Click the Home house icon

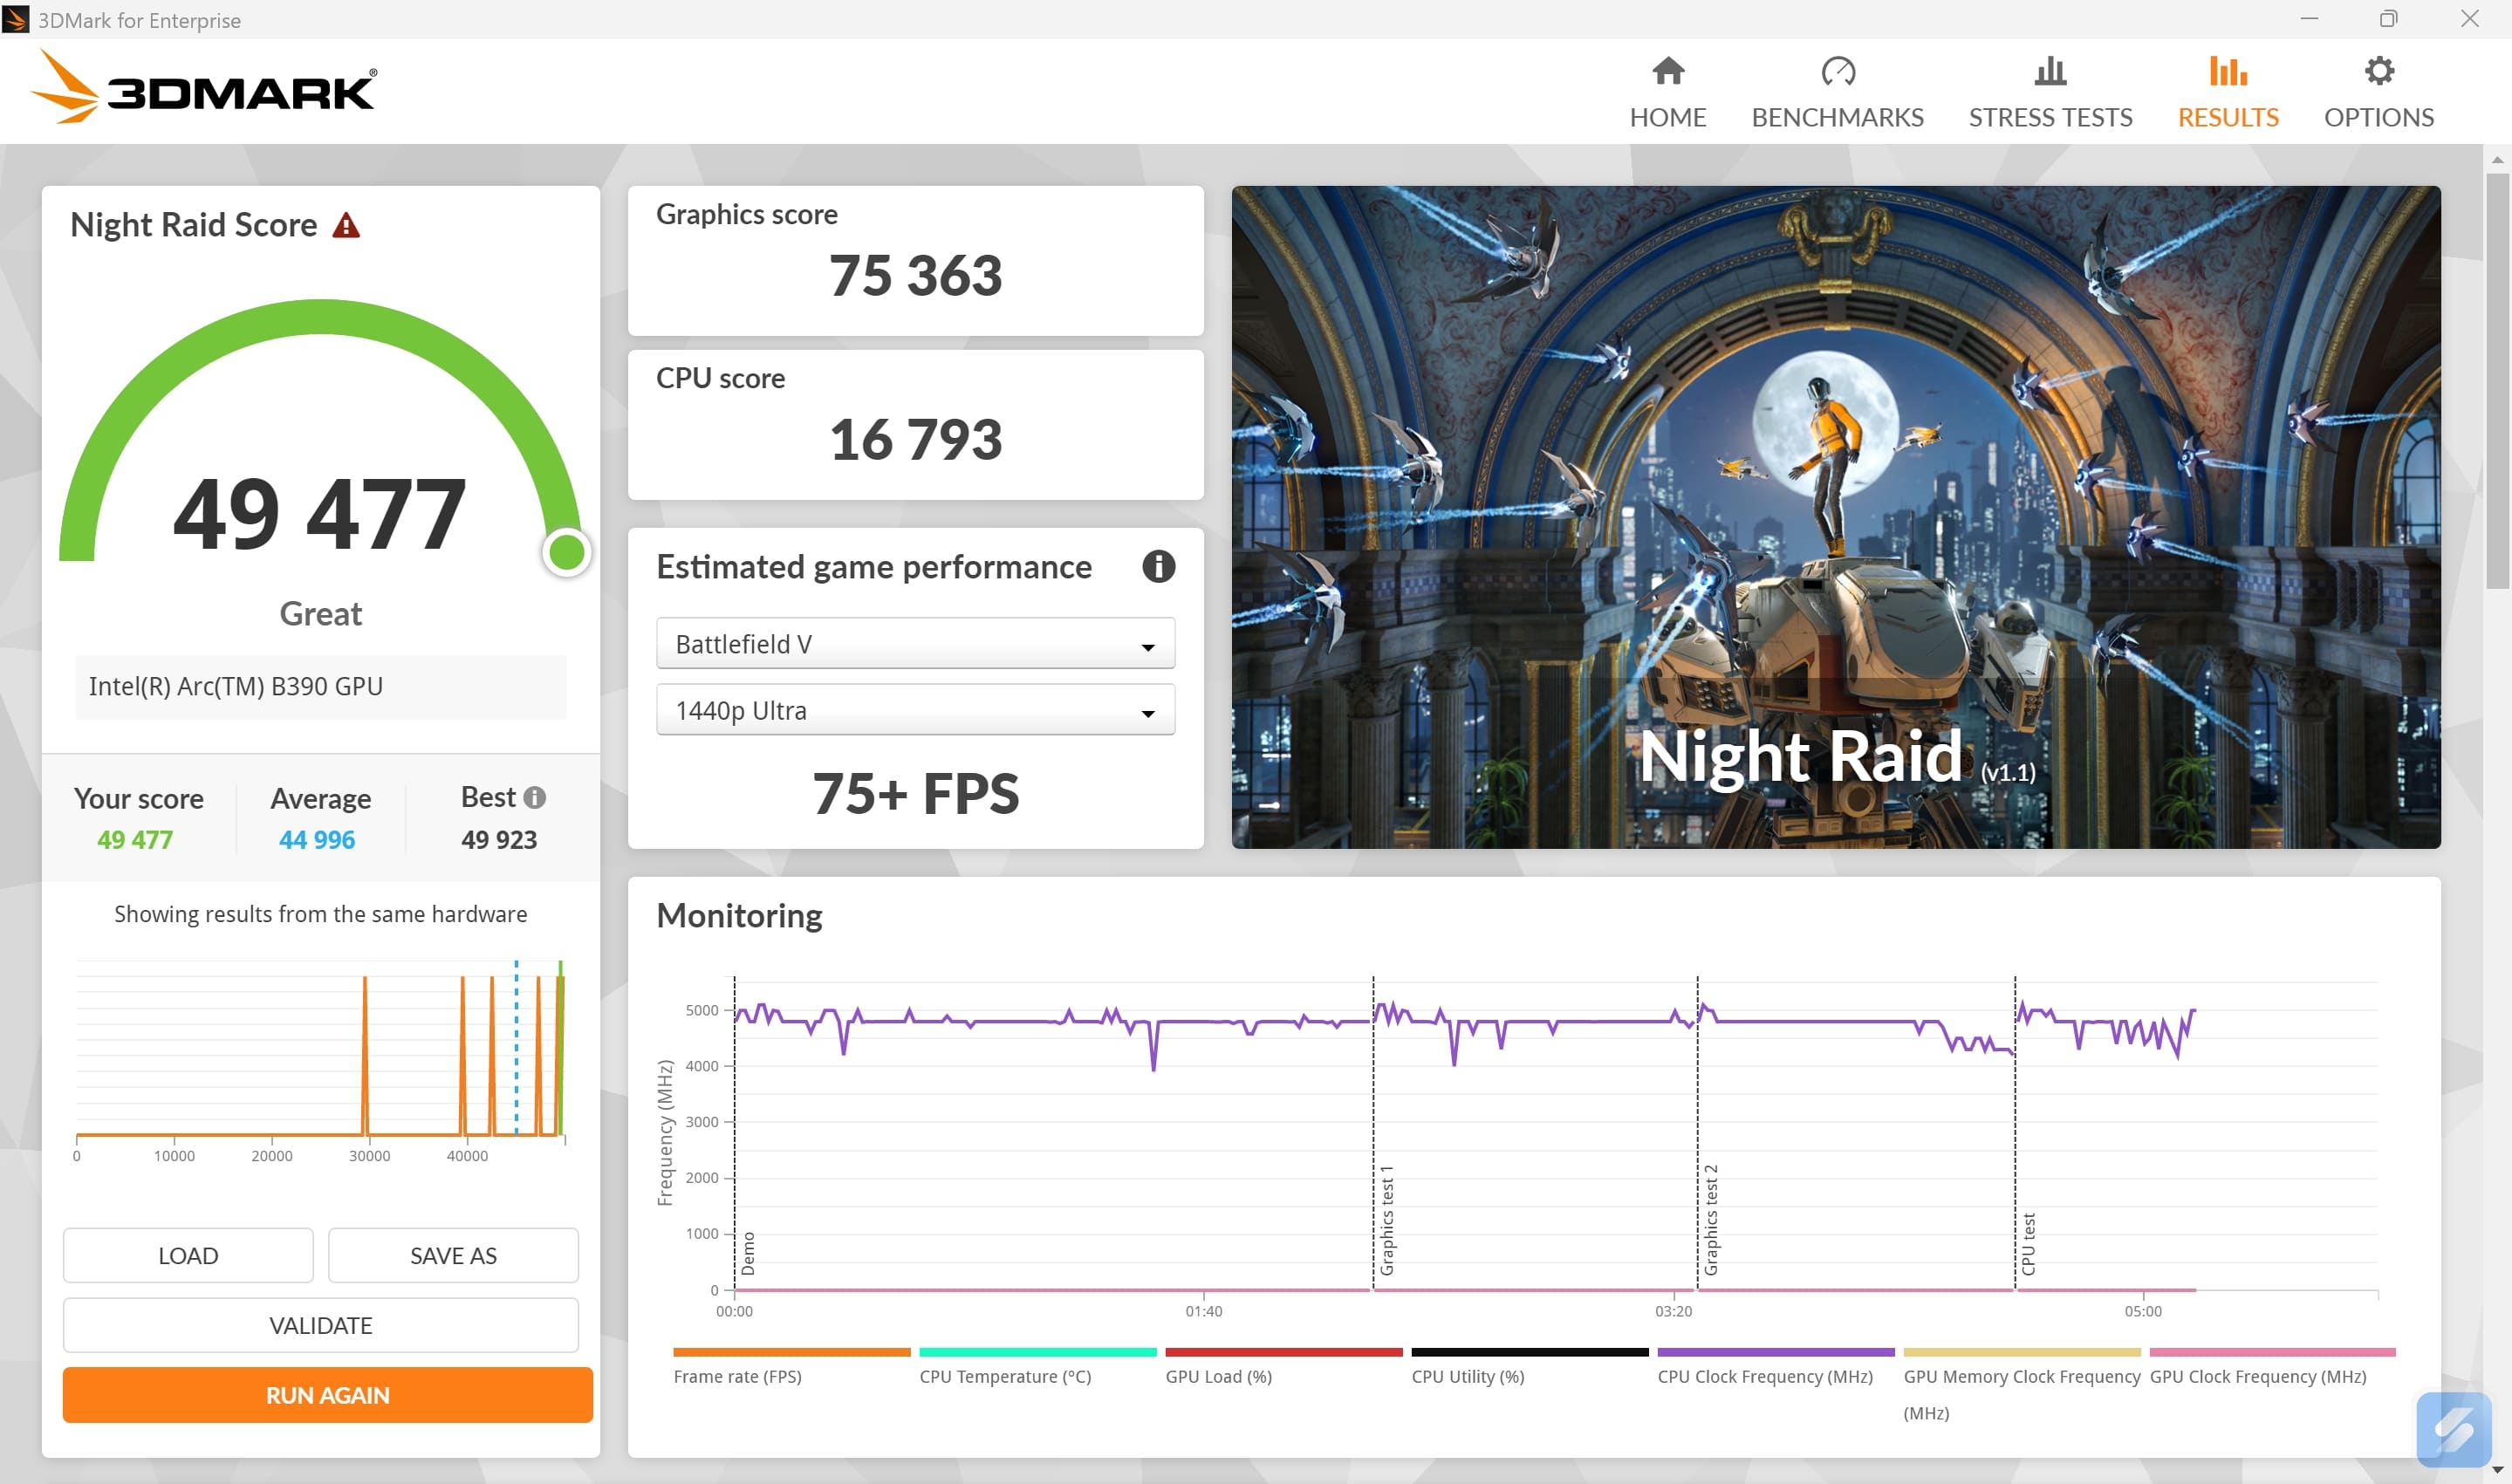tap(1667, 72)
